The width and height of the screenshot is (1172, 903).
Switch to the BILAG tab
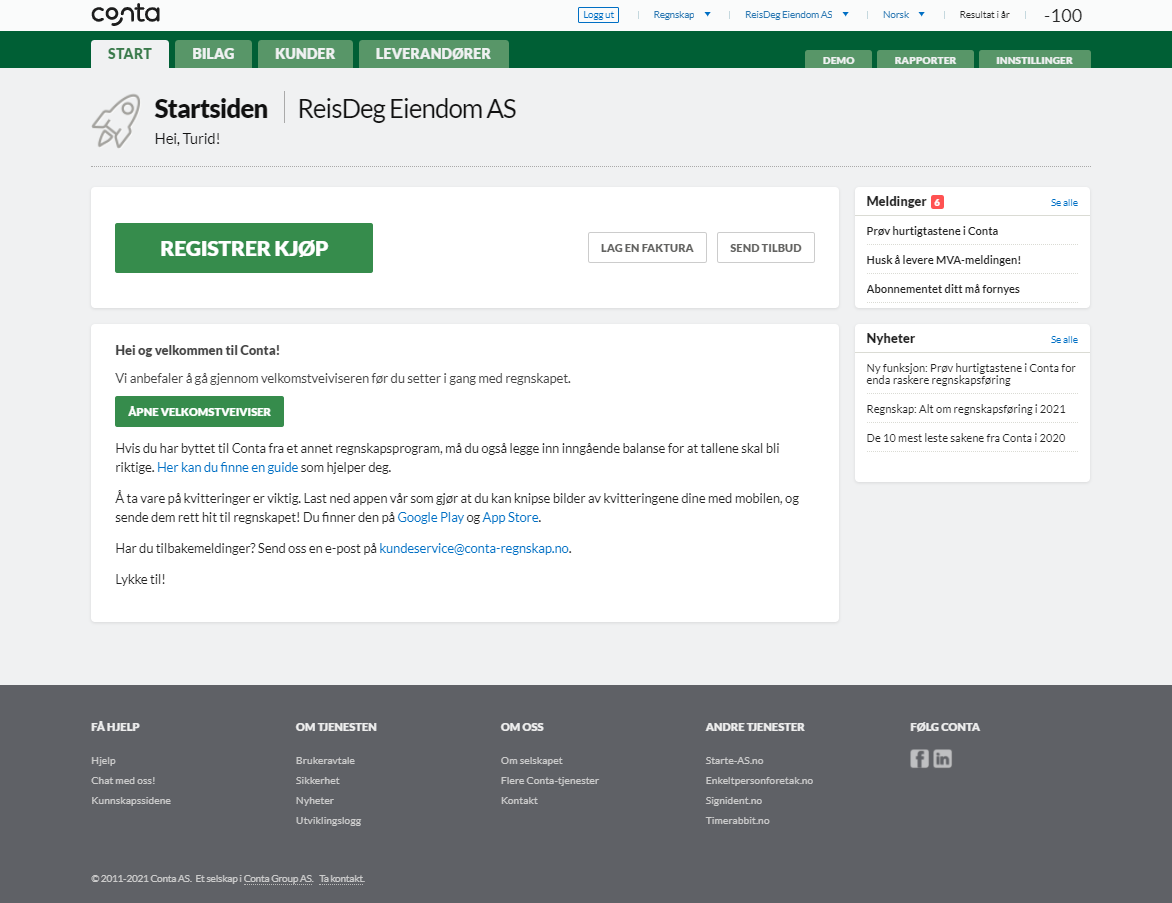[x=213, y=54]
